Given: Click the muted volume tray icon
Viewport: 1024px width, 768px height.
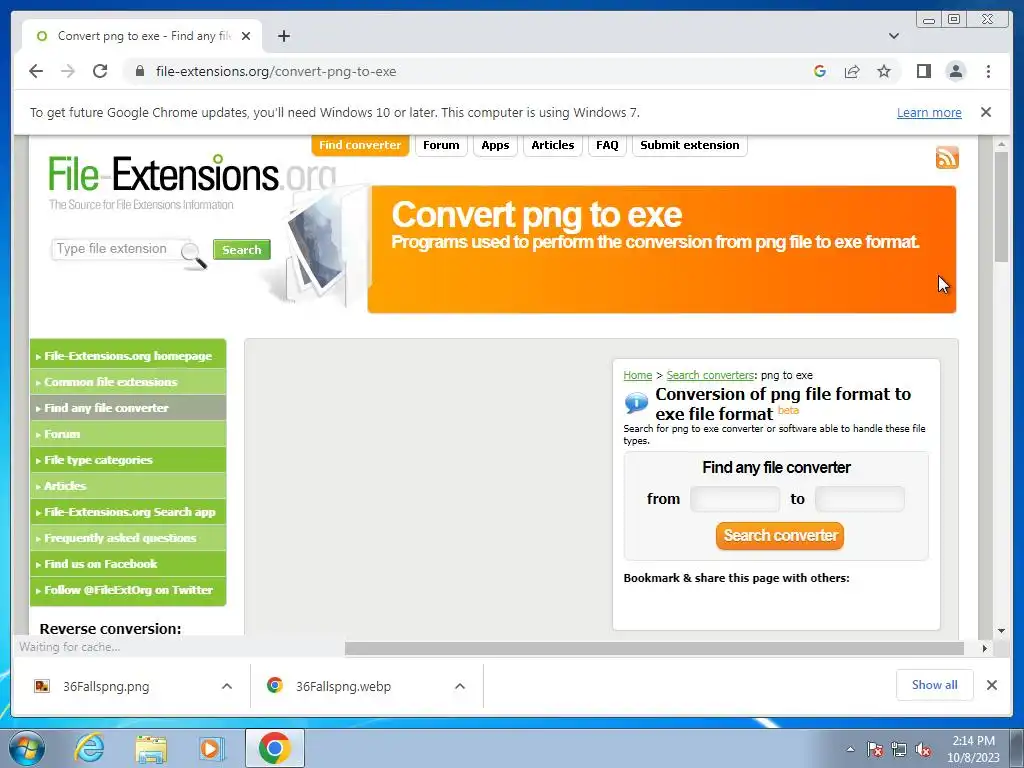Looking at the screenshot, I should pyautogui.click(x=923, y=749).
